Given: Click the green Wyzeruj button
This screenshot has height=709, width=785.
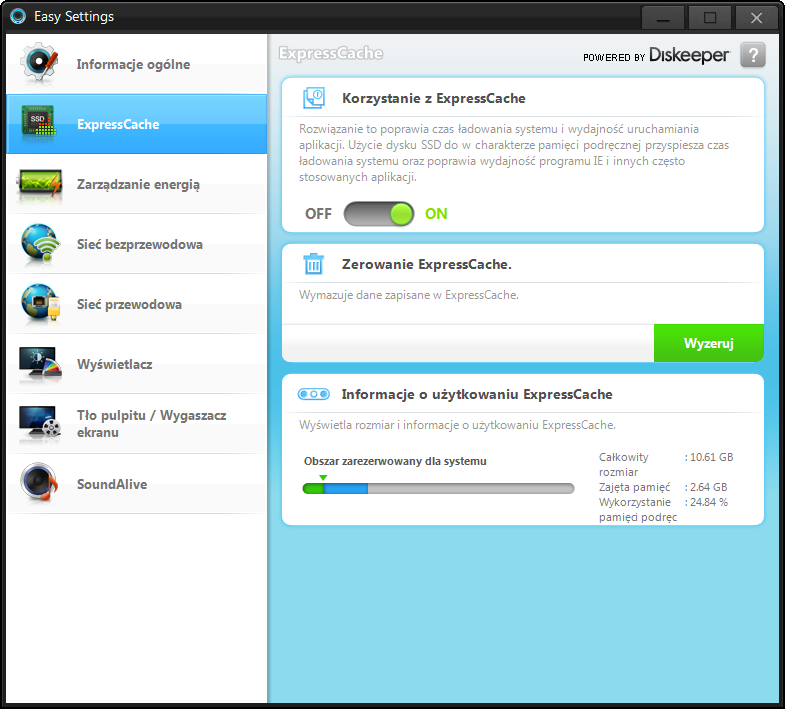Looking at the screenshot, I should point(709,343).
